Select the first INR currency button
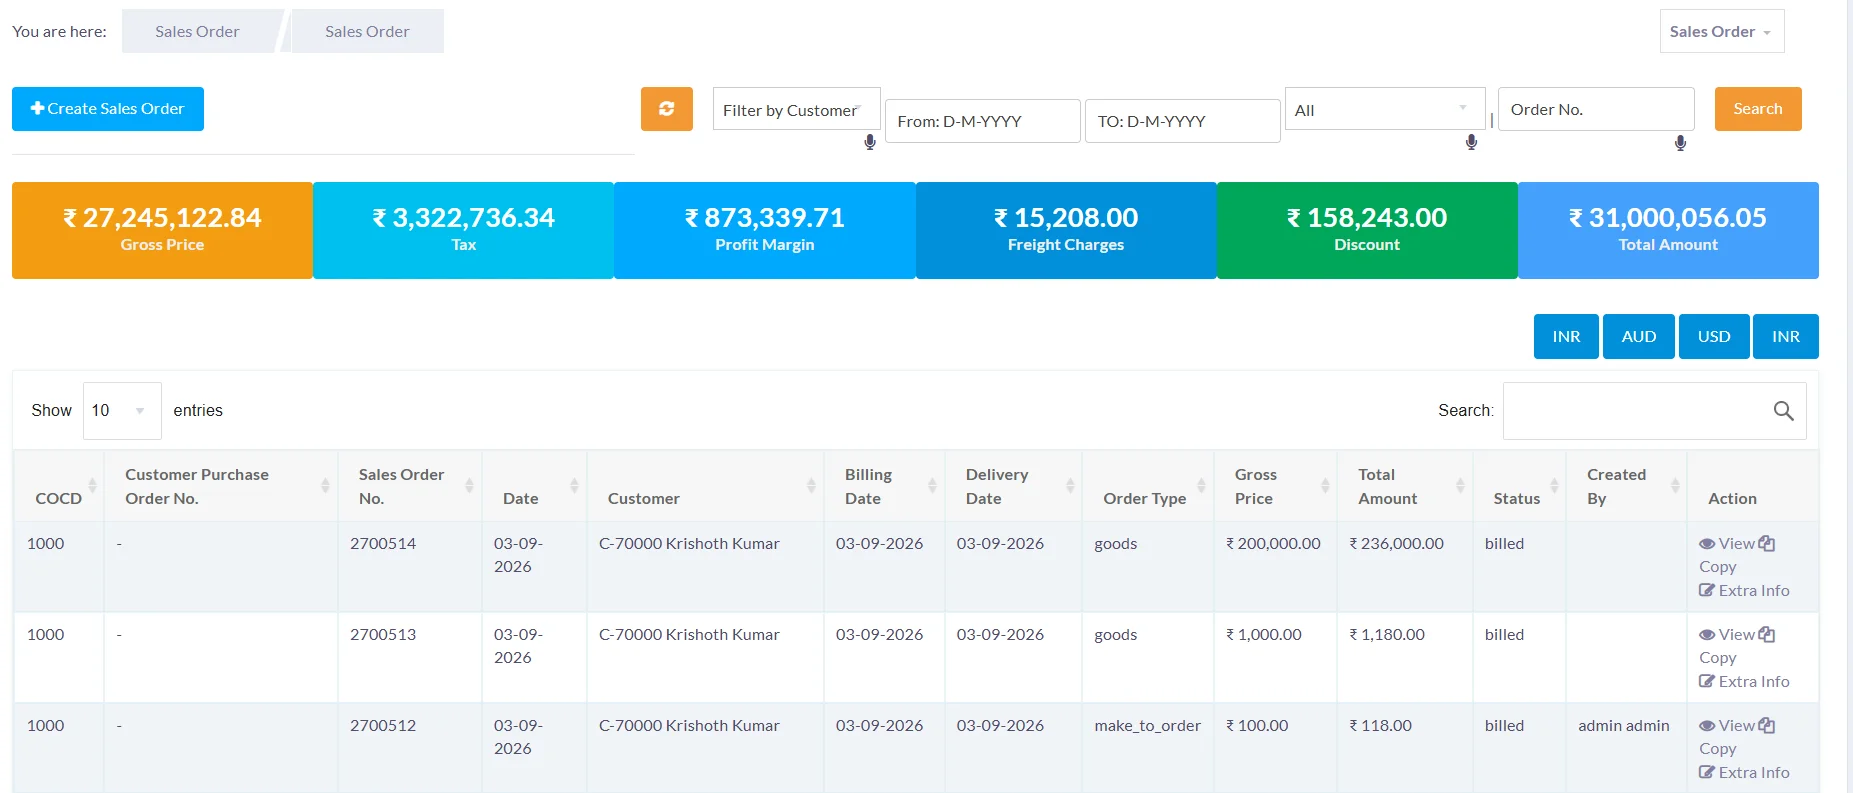 coord(1566,337)
